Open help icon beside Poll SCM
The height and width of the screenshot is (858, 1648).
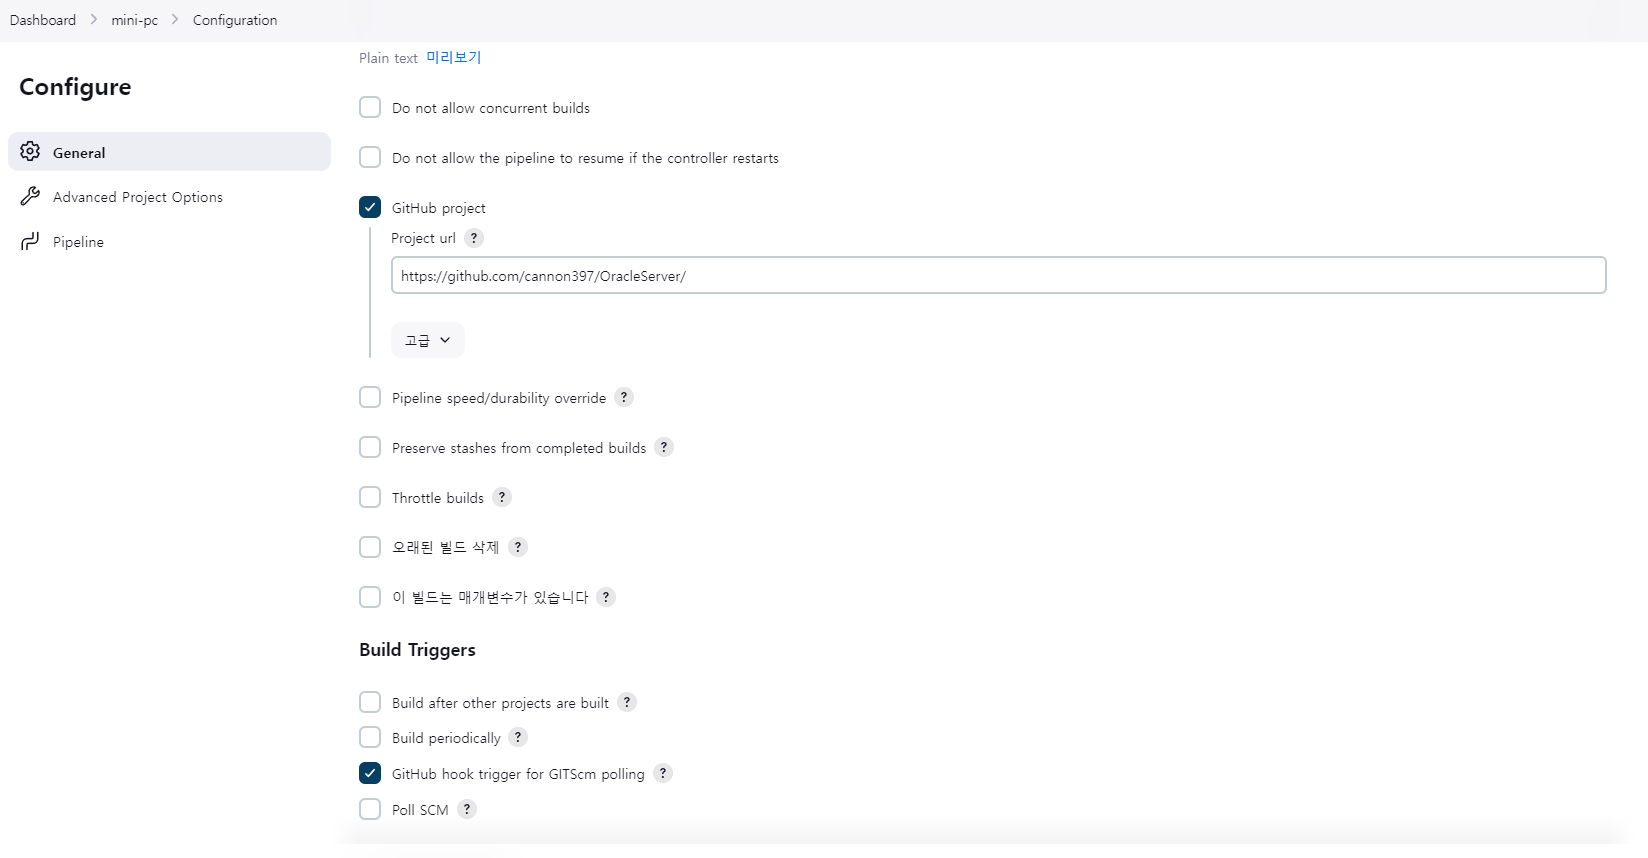pos(467,809)
